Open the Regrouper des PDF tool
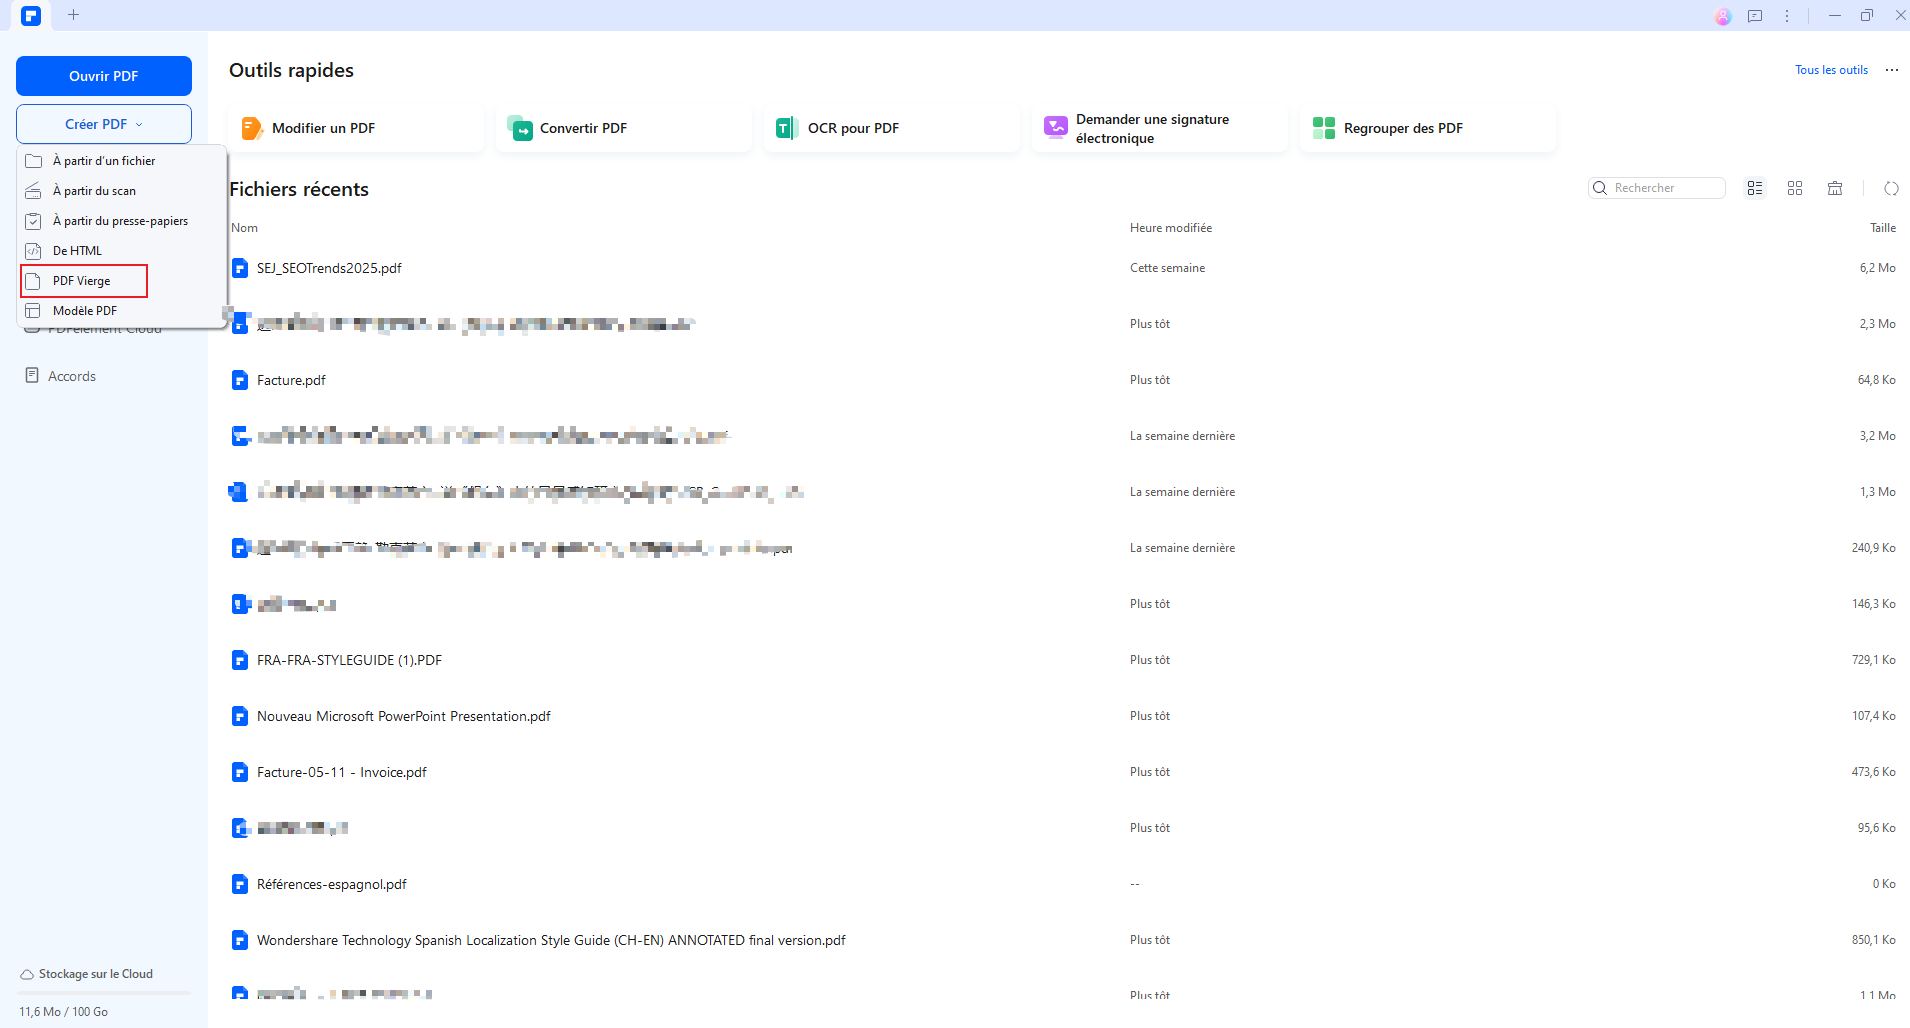The width and height of the screenshot is (1910, 1028). (x=1428, y=128)
